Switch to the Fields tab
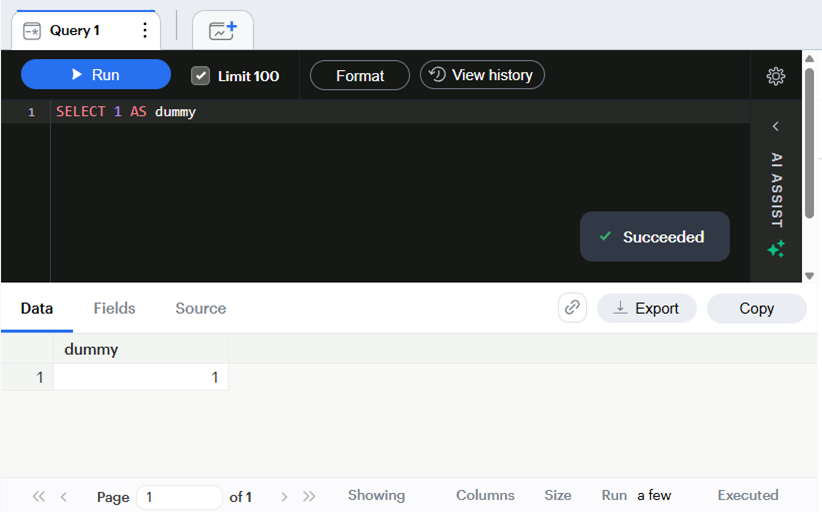Viewport: 822px width, 512px height. click(114, 308)
